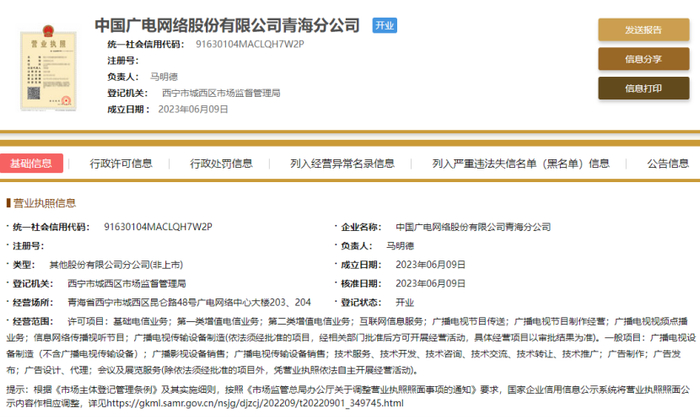Viewport: 700px width, 419px height.
Task: Click the 登记状态 value 开业
Action: point(404,303)
